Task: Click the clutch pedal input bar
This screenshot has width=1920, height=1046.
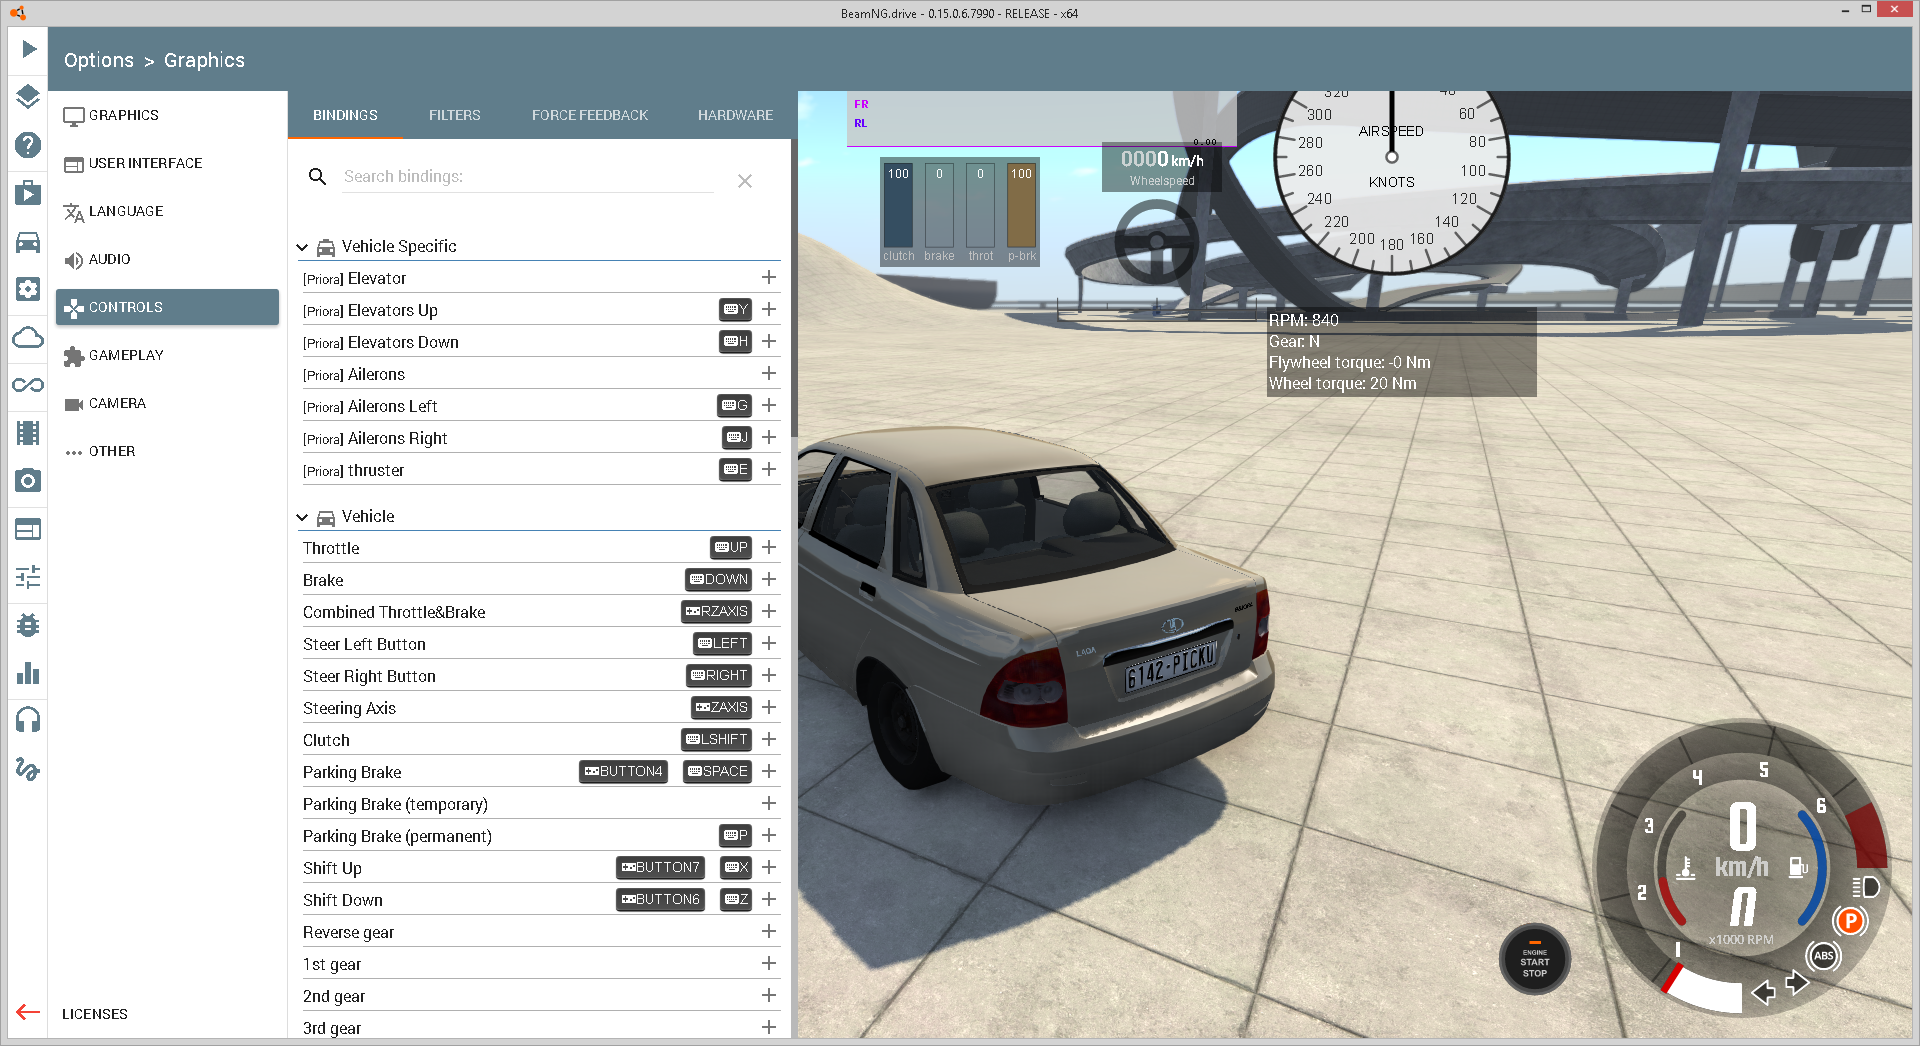Action: point(898,205)
